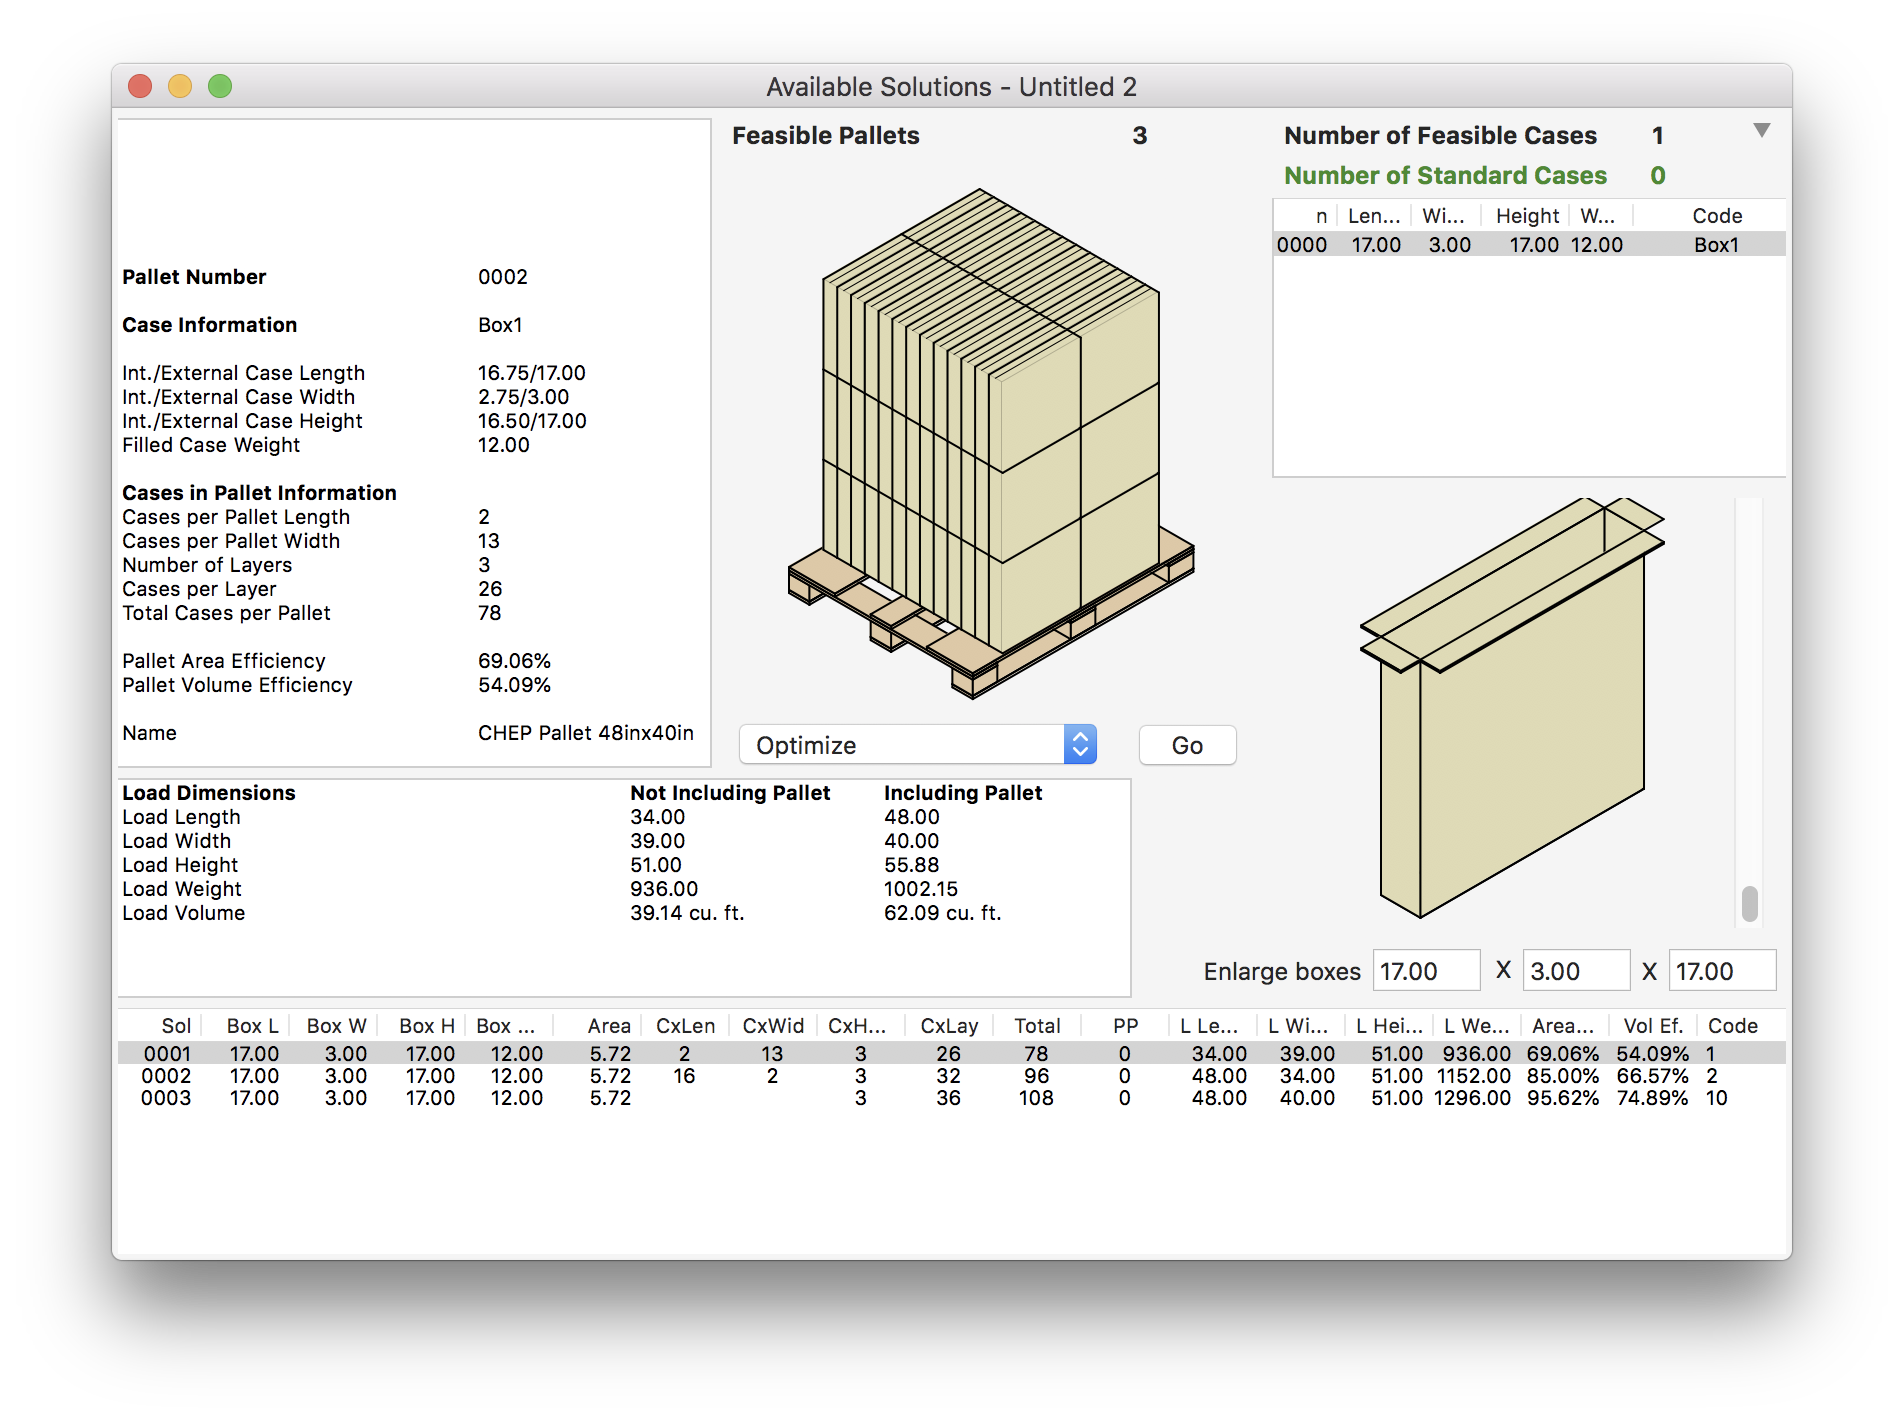1904x1420 pixels.
Task: Click the 3D pallet load preview
Action: click(990, 443)
